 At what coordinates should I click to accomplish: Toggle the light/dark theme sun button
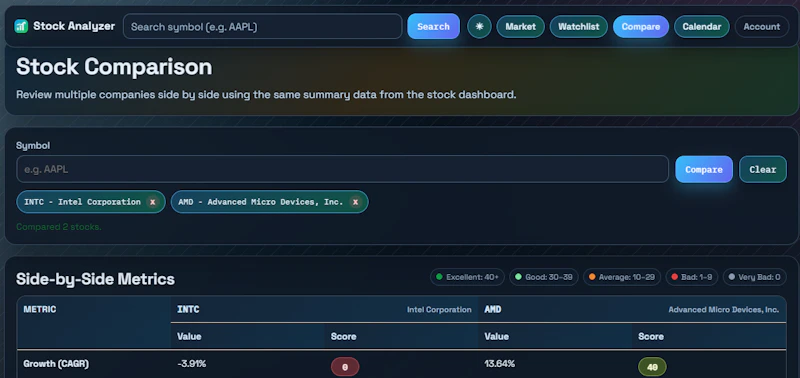pyautogui.click(x=479, y=27)
